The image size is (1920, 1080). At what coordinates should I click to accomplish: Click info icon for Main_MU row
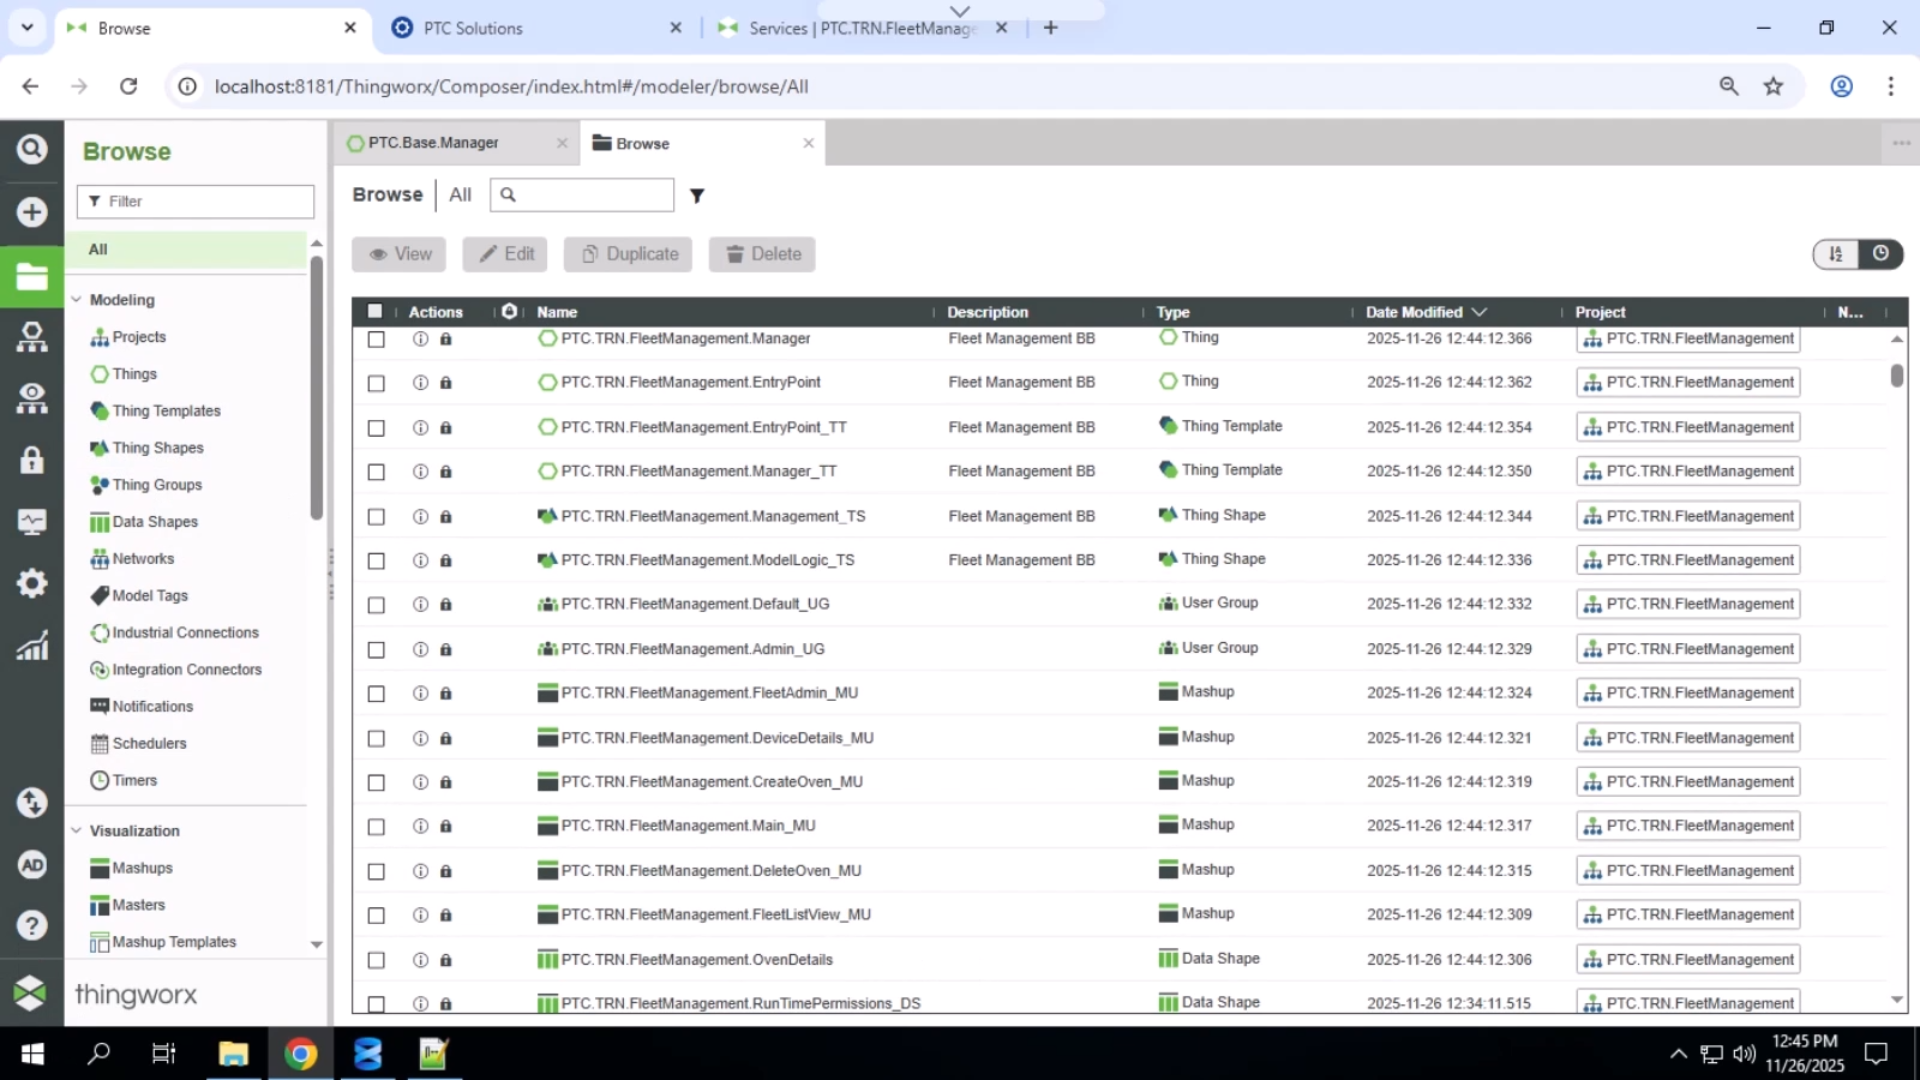click(420, 826)
